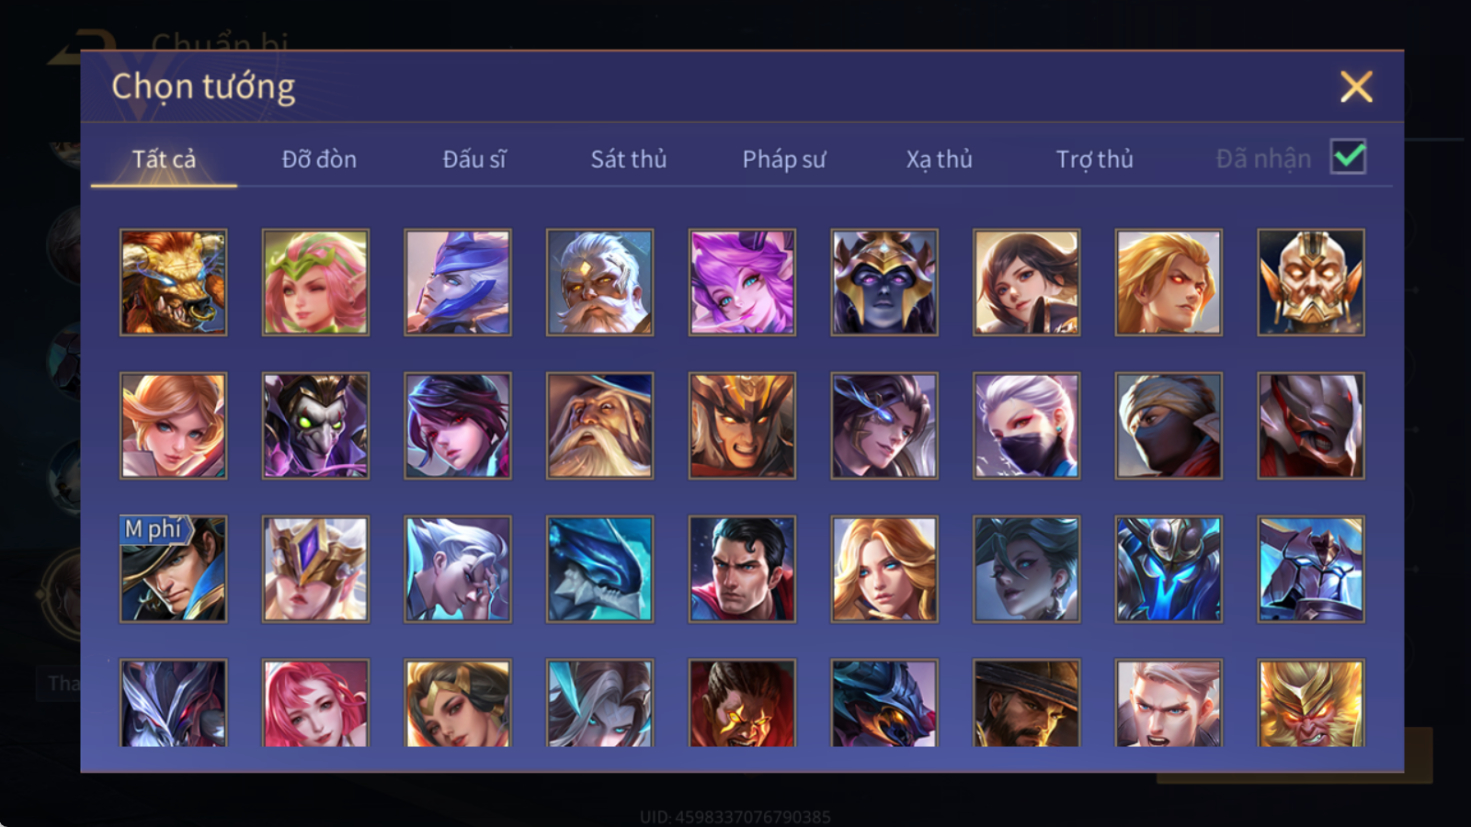Select the cowboy hat bearded gunslinger portrait
The width and height of the screenshot is (1471, 827).
pyautogui.click(x=1027, y=703)
